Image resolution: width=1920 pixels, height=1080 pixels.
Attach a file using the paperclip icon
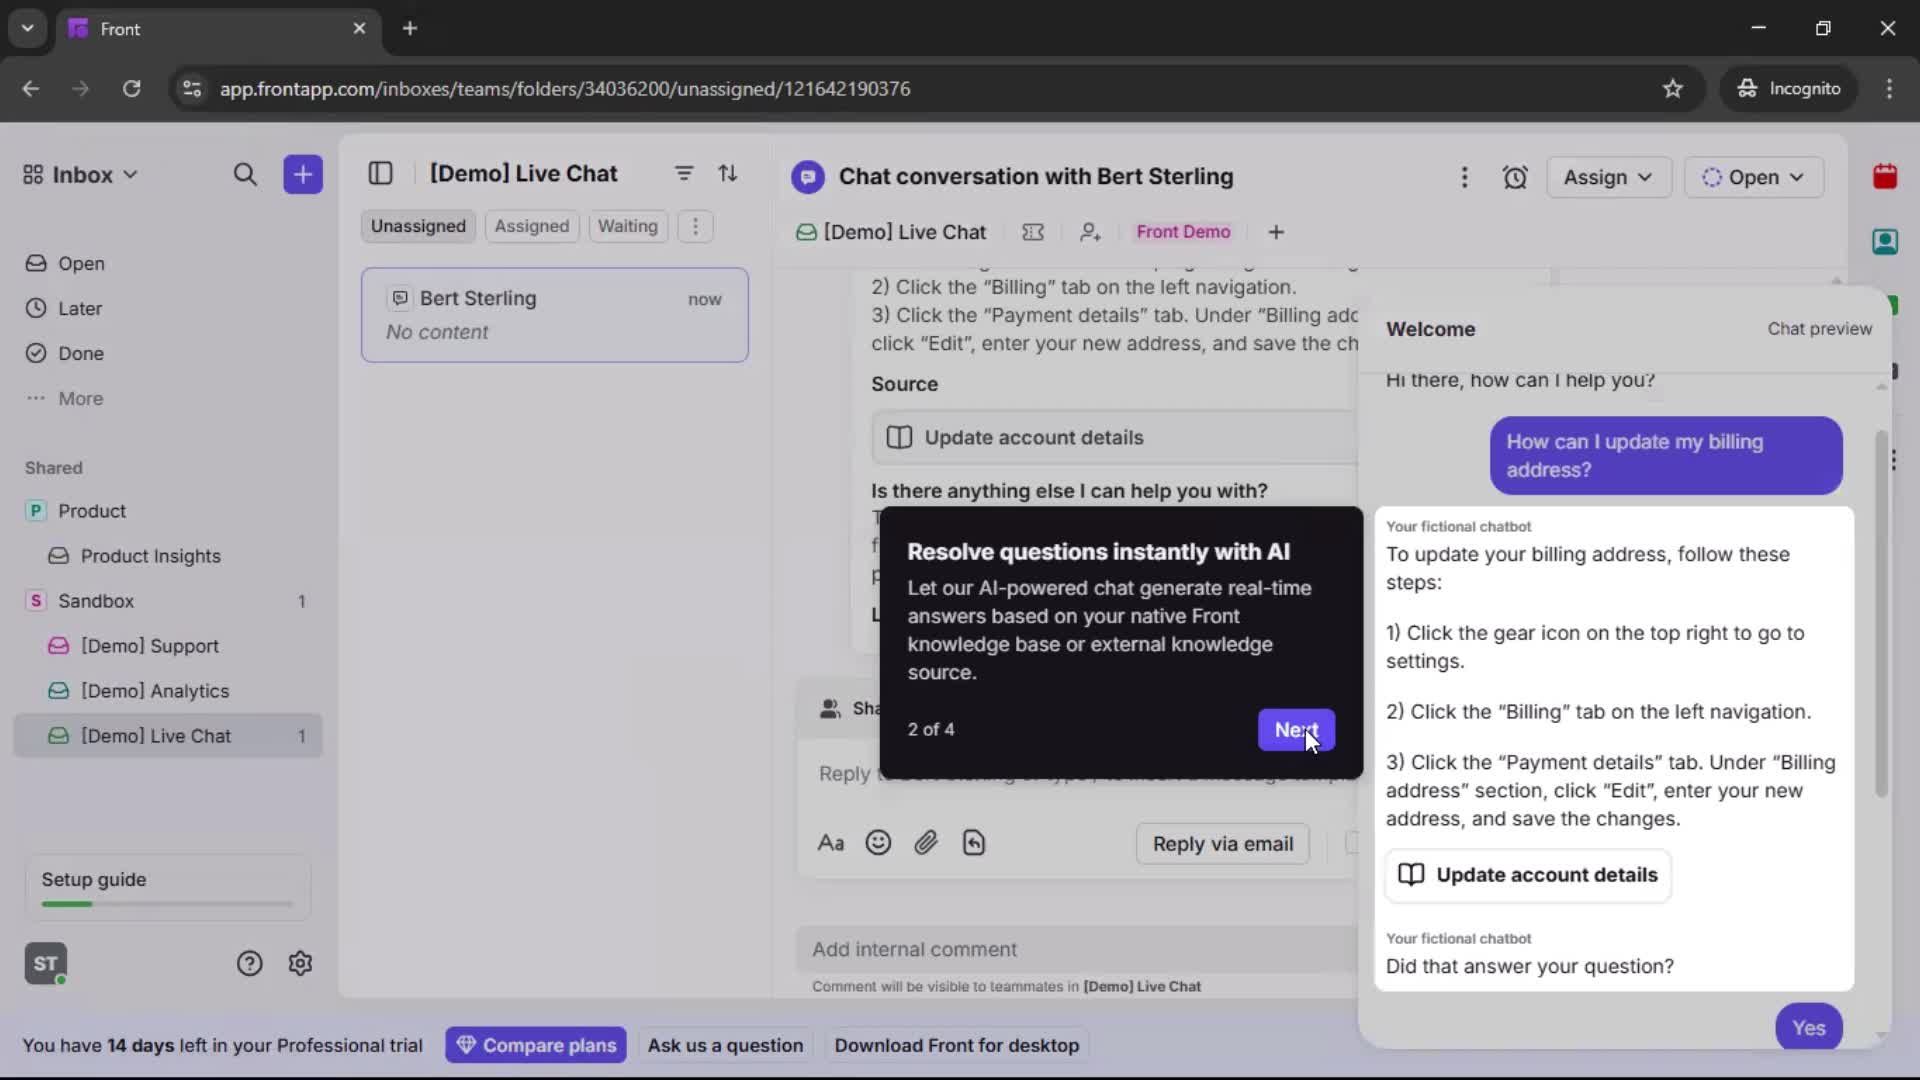(926, 843)
